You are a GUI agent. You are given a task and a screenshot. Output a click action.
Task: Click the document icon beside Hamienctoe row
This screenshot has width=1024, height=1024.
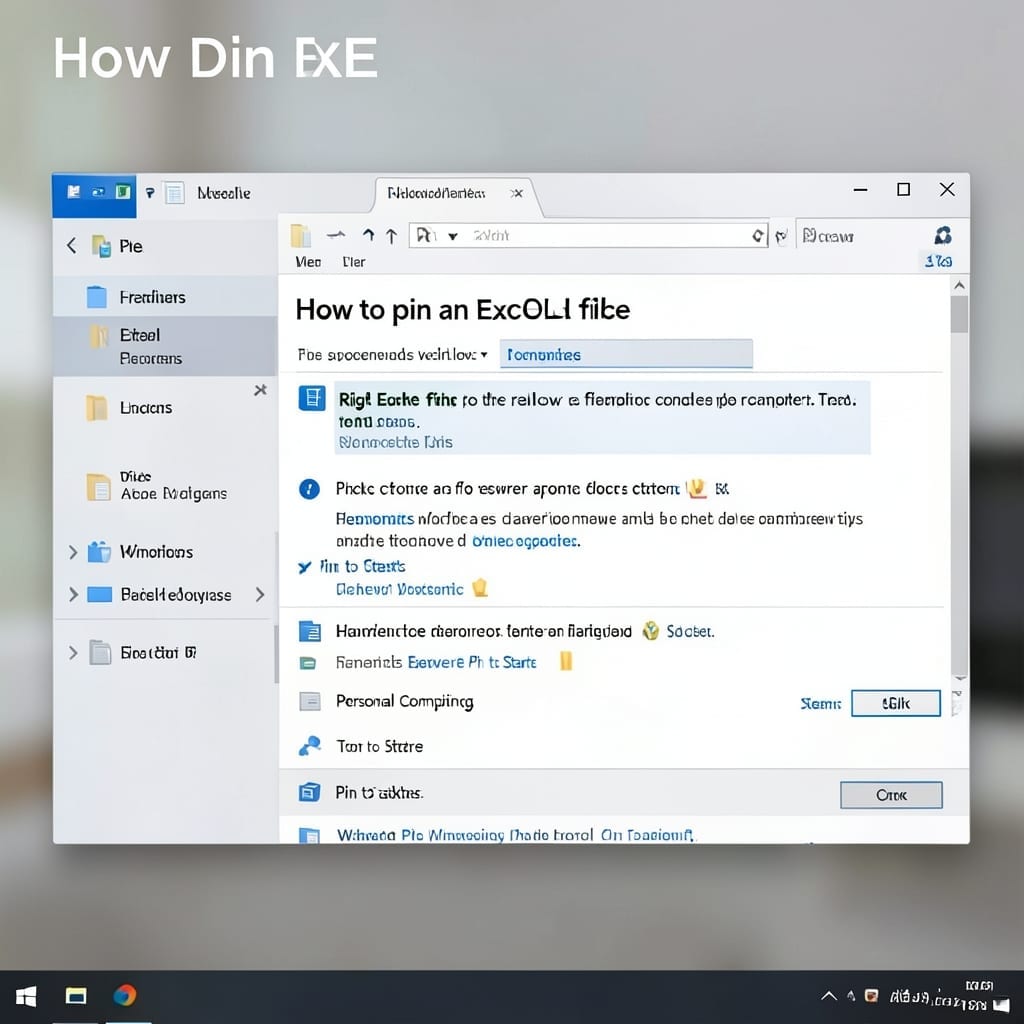coord(310,632)
